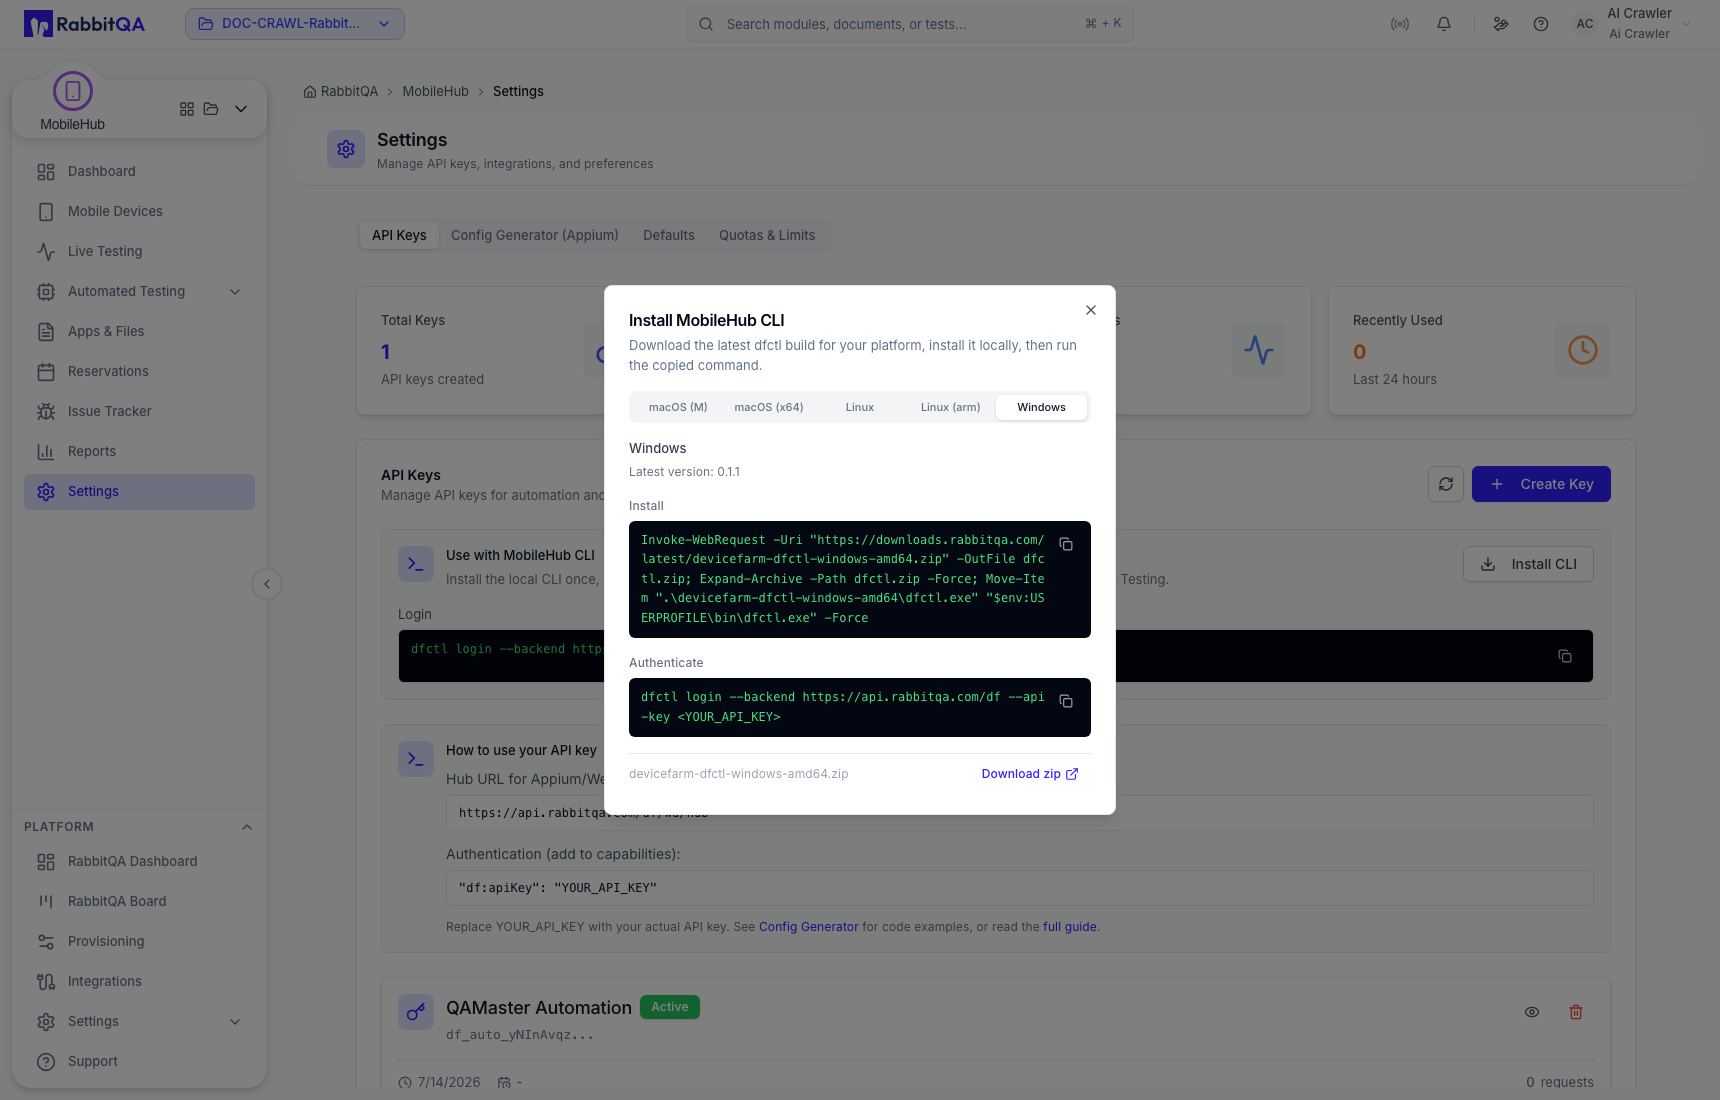This screenshot has width=1720, height=1100.
Task: Delete the QAMaster Automation key
Action: [1576, 1012]
